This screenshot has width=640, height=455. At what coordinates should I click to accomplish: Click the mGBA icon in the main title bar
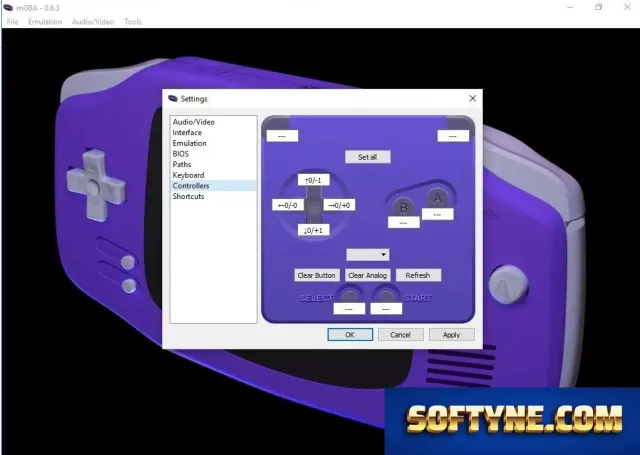coord(8,7)
